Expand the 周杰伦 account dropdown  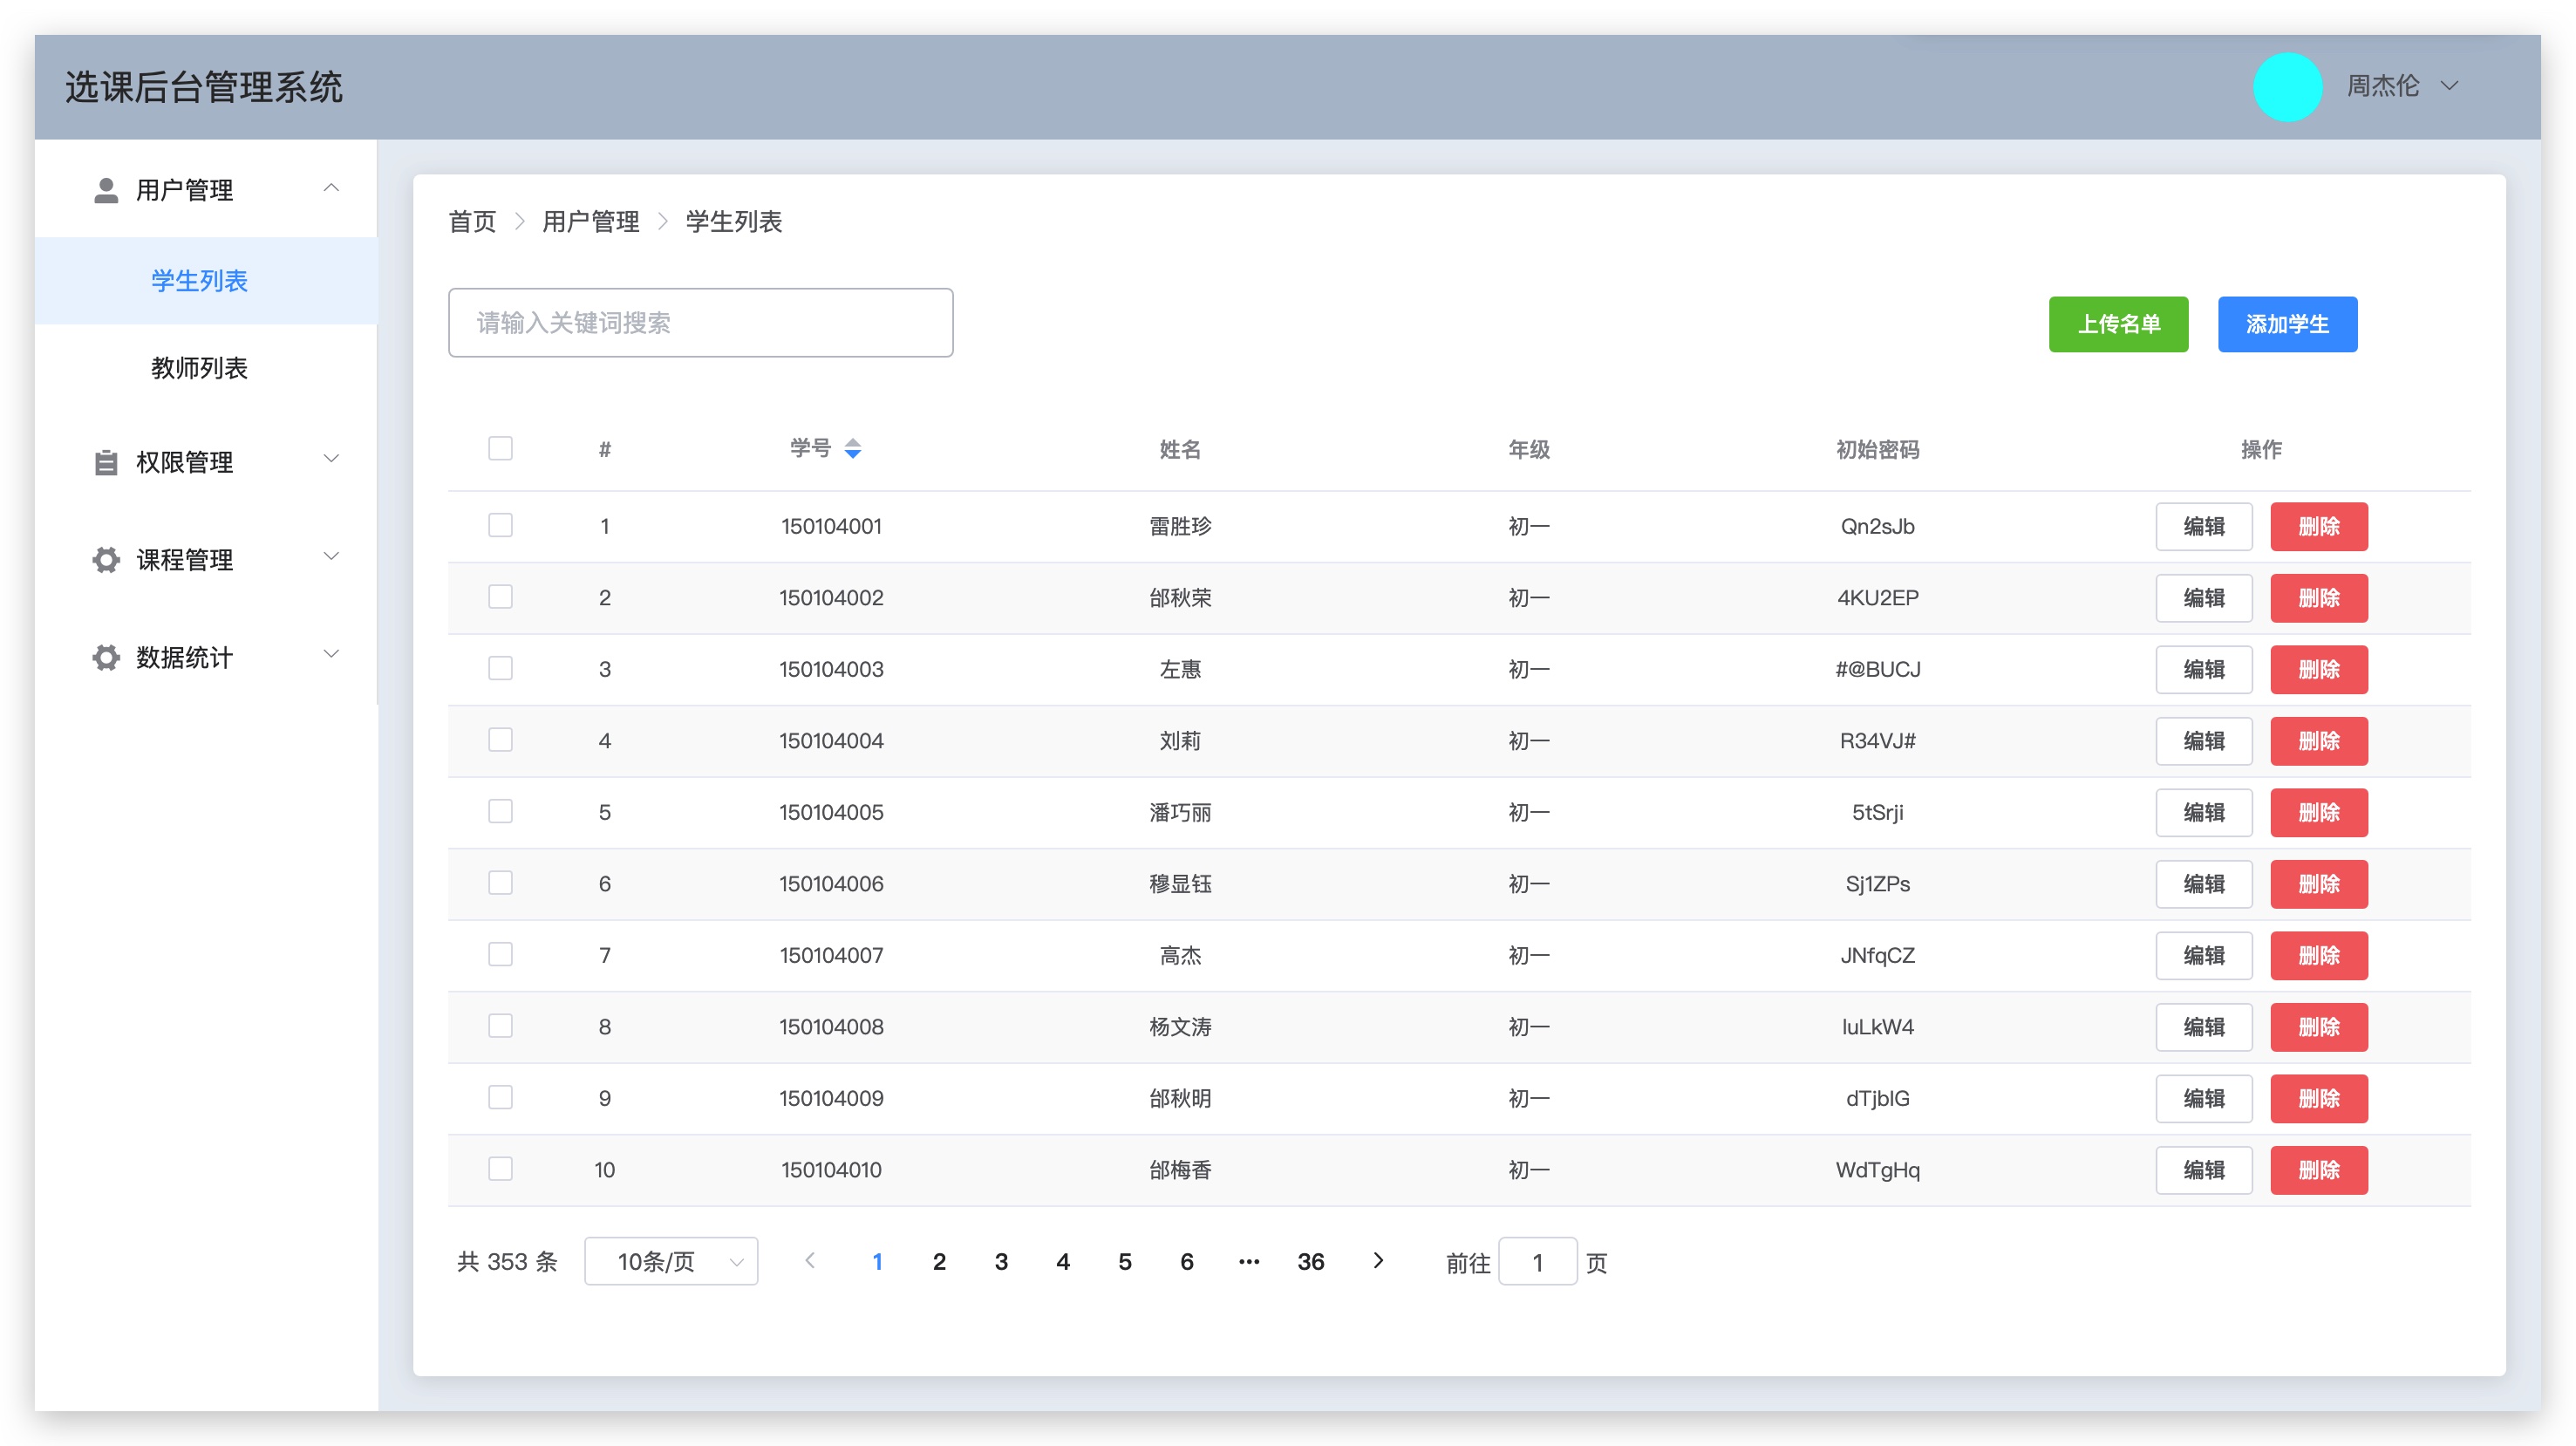pyautogui.click(x=2449, y=86)
